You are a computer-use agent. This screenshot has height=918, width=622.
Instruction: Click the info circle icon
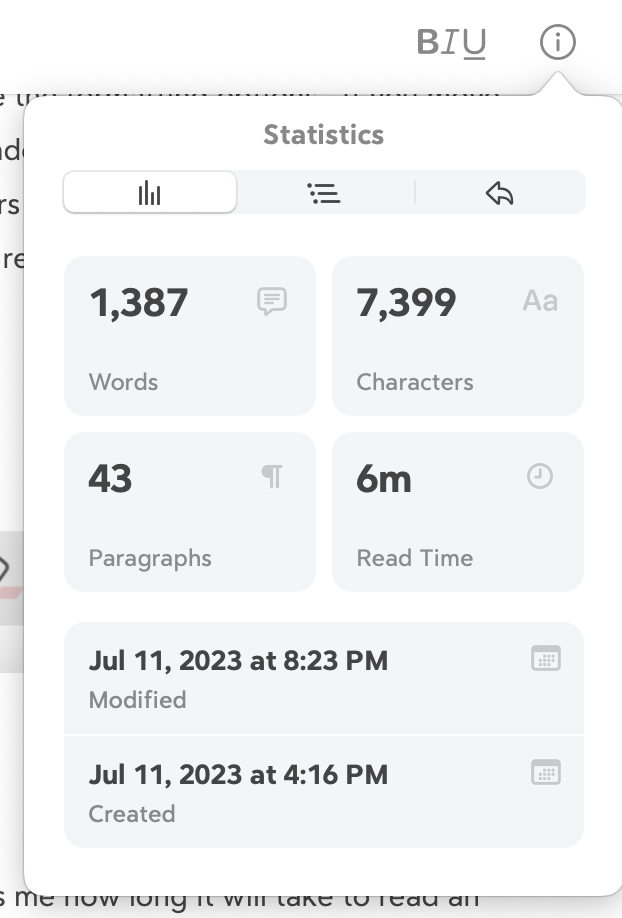[558, 42]
